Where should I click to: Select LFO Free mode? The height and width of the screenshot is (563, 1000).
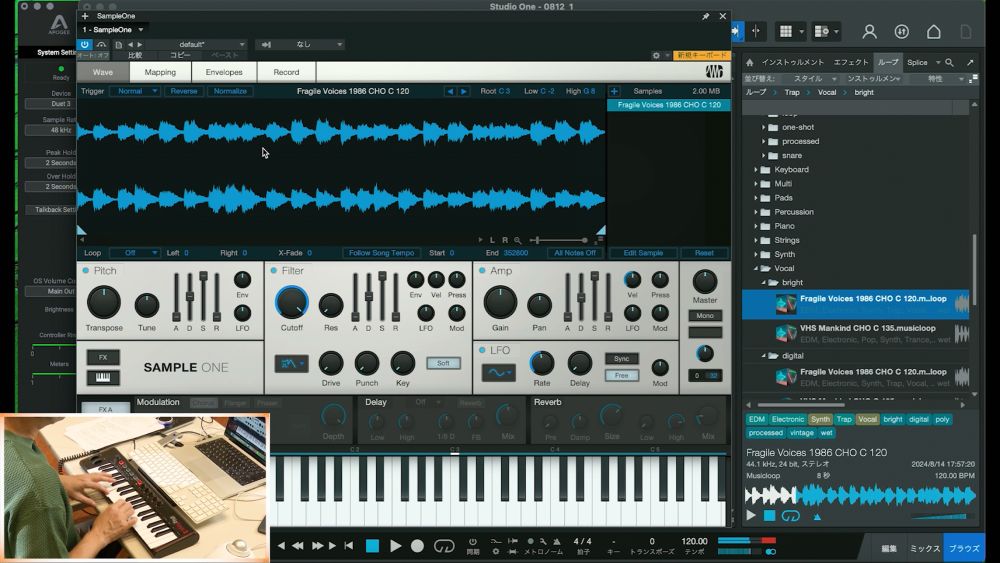pos(621,376)
